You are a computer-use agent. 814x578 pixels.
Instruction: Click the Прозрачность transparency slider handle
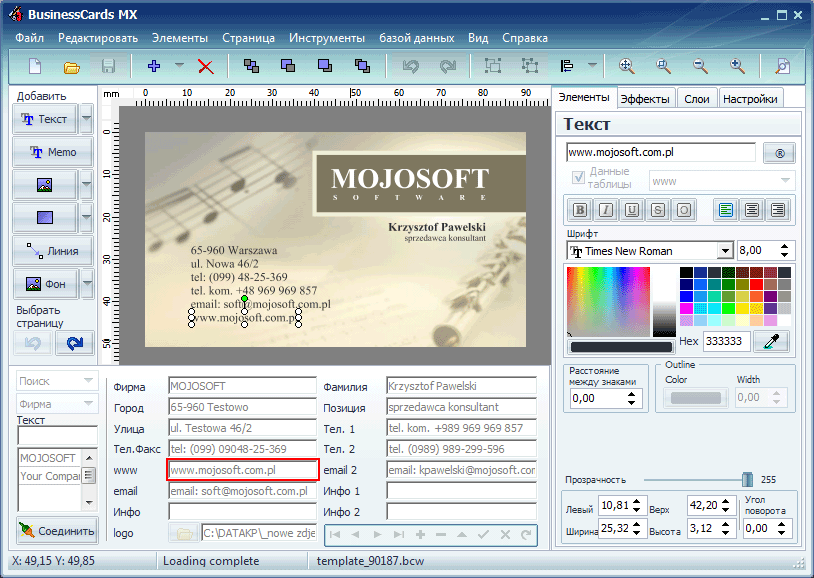[747, 479]
